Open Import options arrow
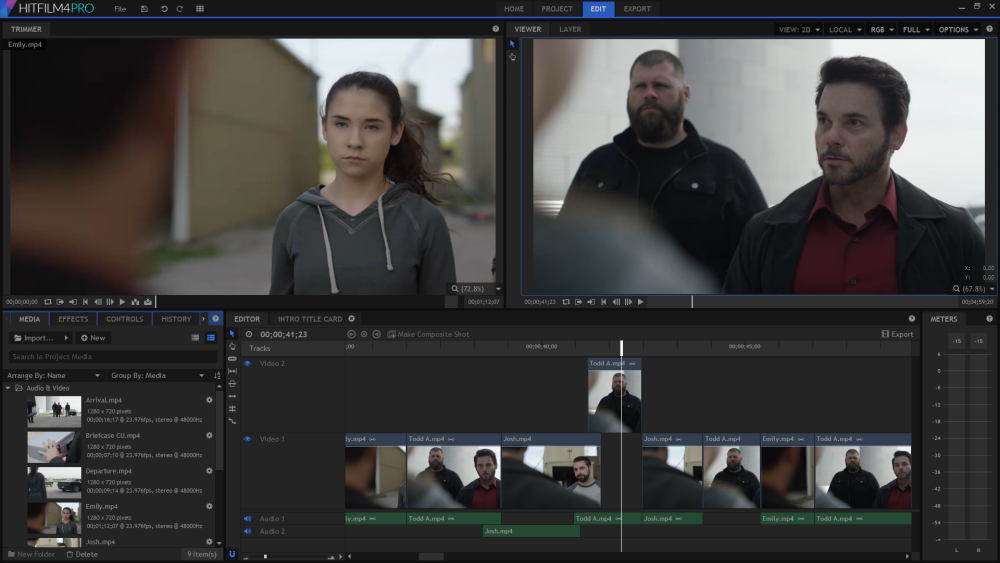This screenshot has height=563, width=1000. tap(66, 338)
